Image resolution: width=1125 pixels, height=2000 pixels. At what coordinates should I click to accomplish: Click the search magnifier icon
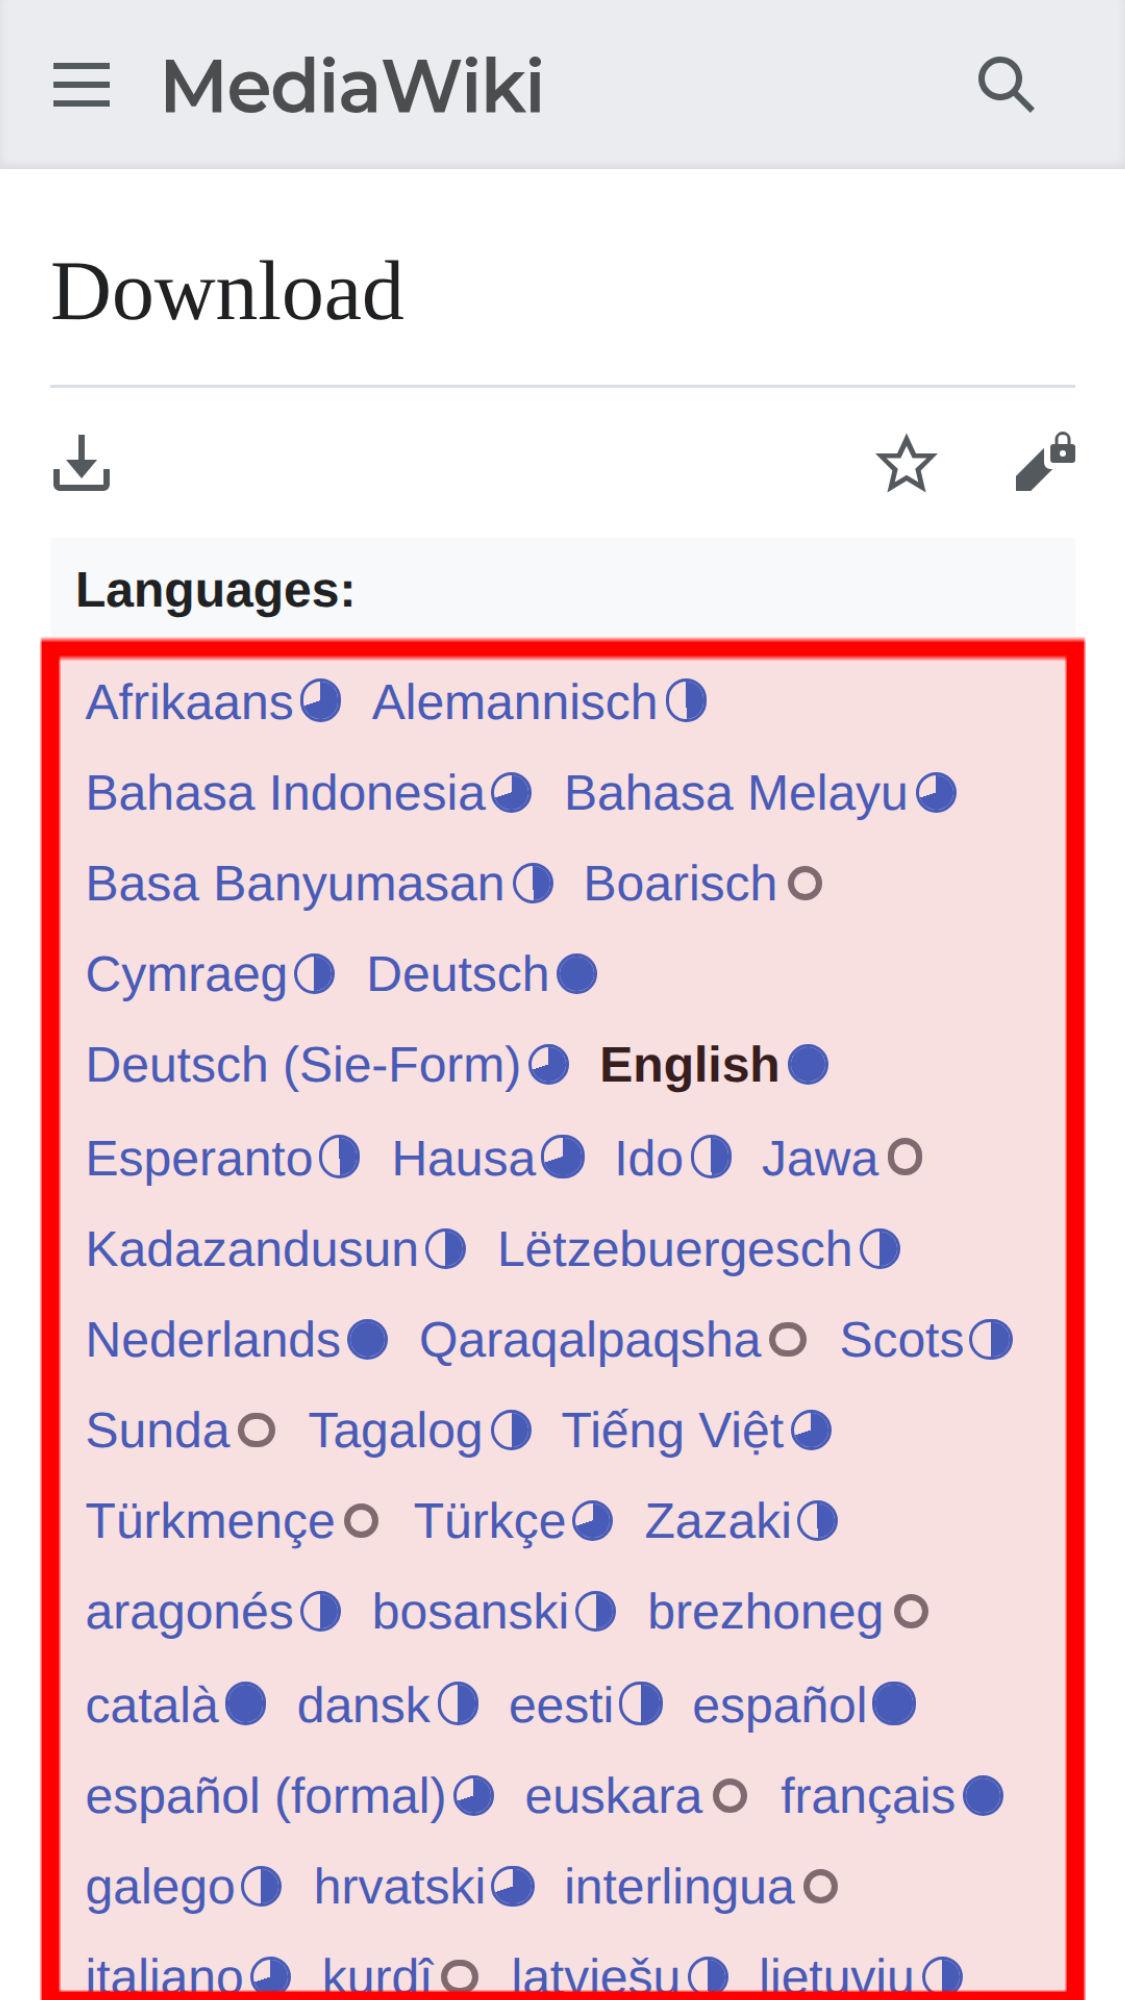[x=1005, y=84]
